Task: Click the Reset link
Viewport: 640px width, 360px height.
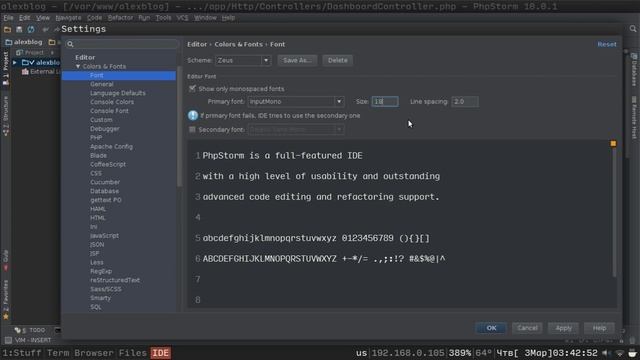Action: tap(607, 44)
